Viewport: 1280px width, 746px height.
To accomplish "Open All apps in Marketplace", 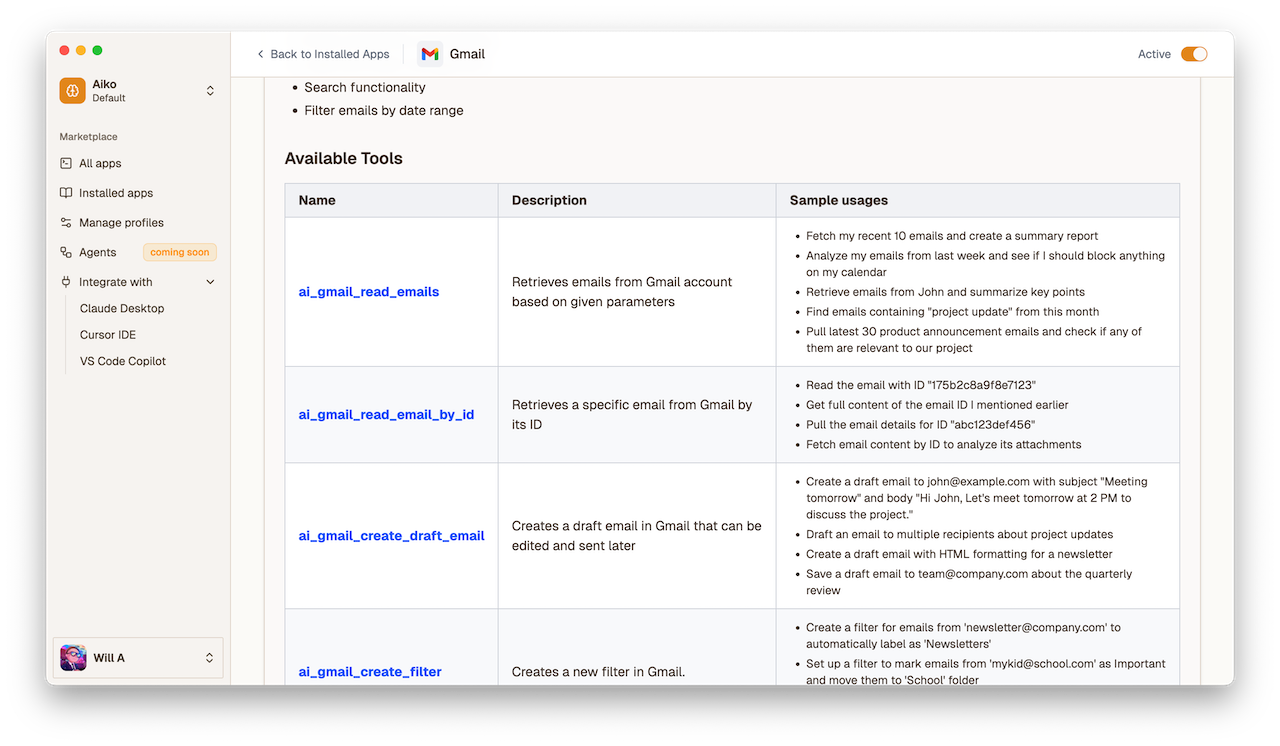I will point(100,163).
